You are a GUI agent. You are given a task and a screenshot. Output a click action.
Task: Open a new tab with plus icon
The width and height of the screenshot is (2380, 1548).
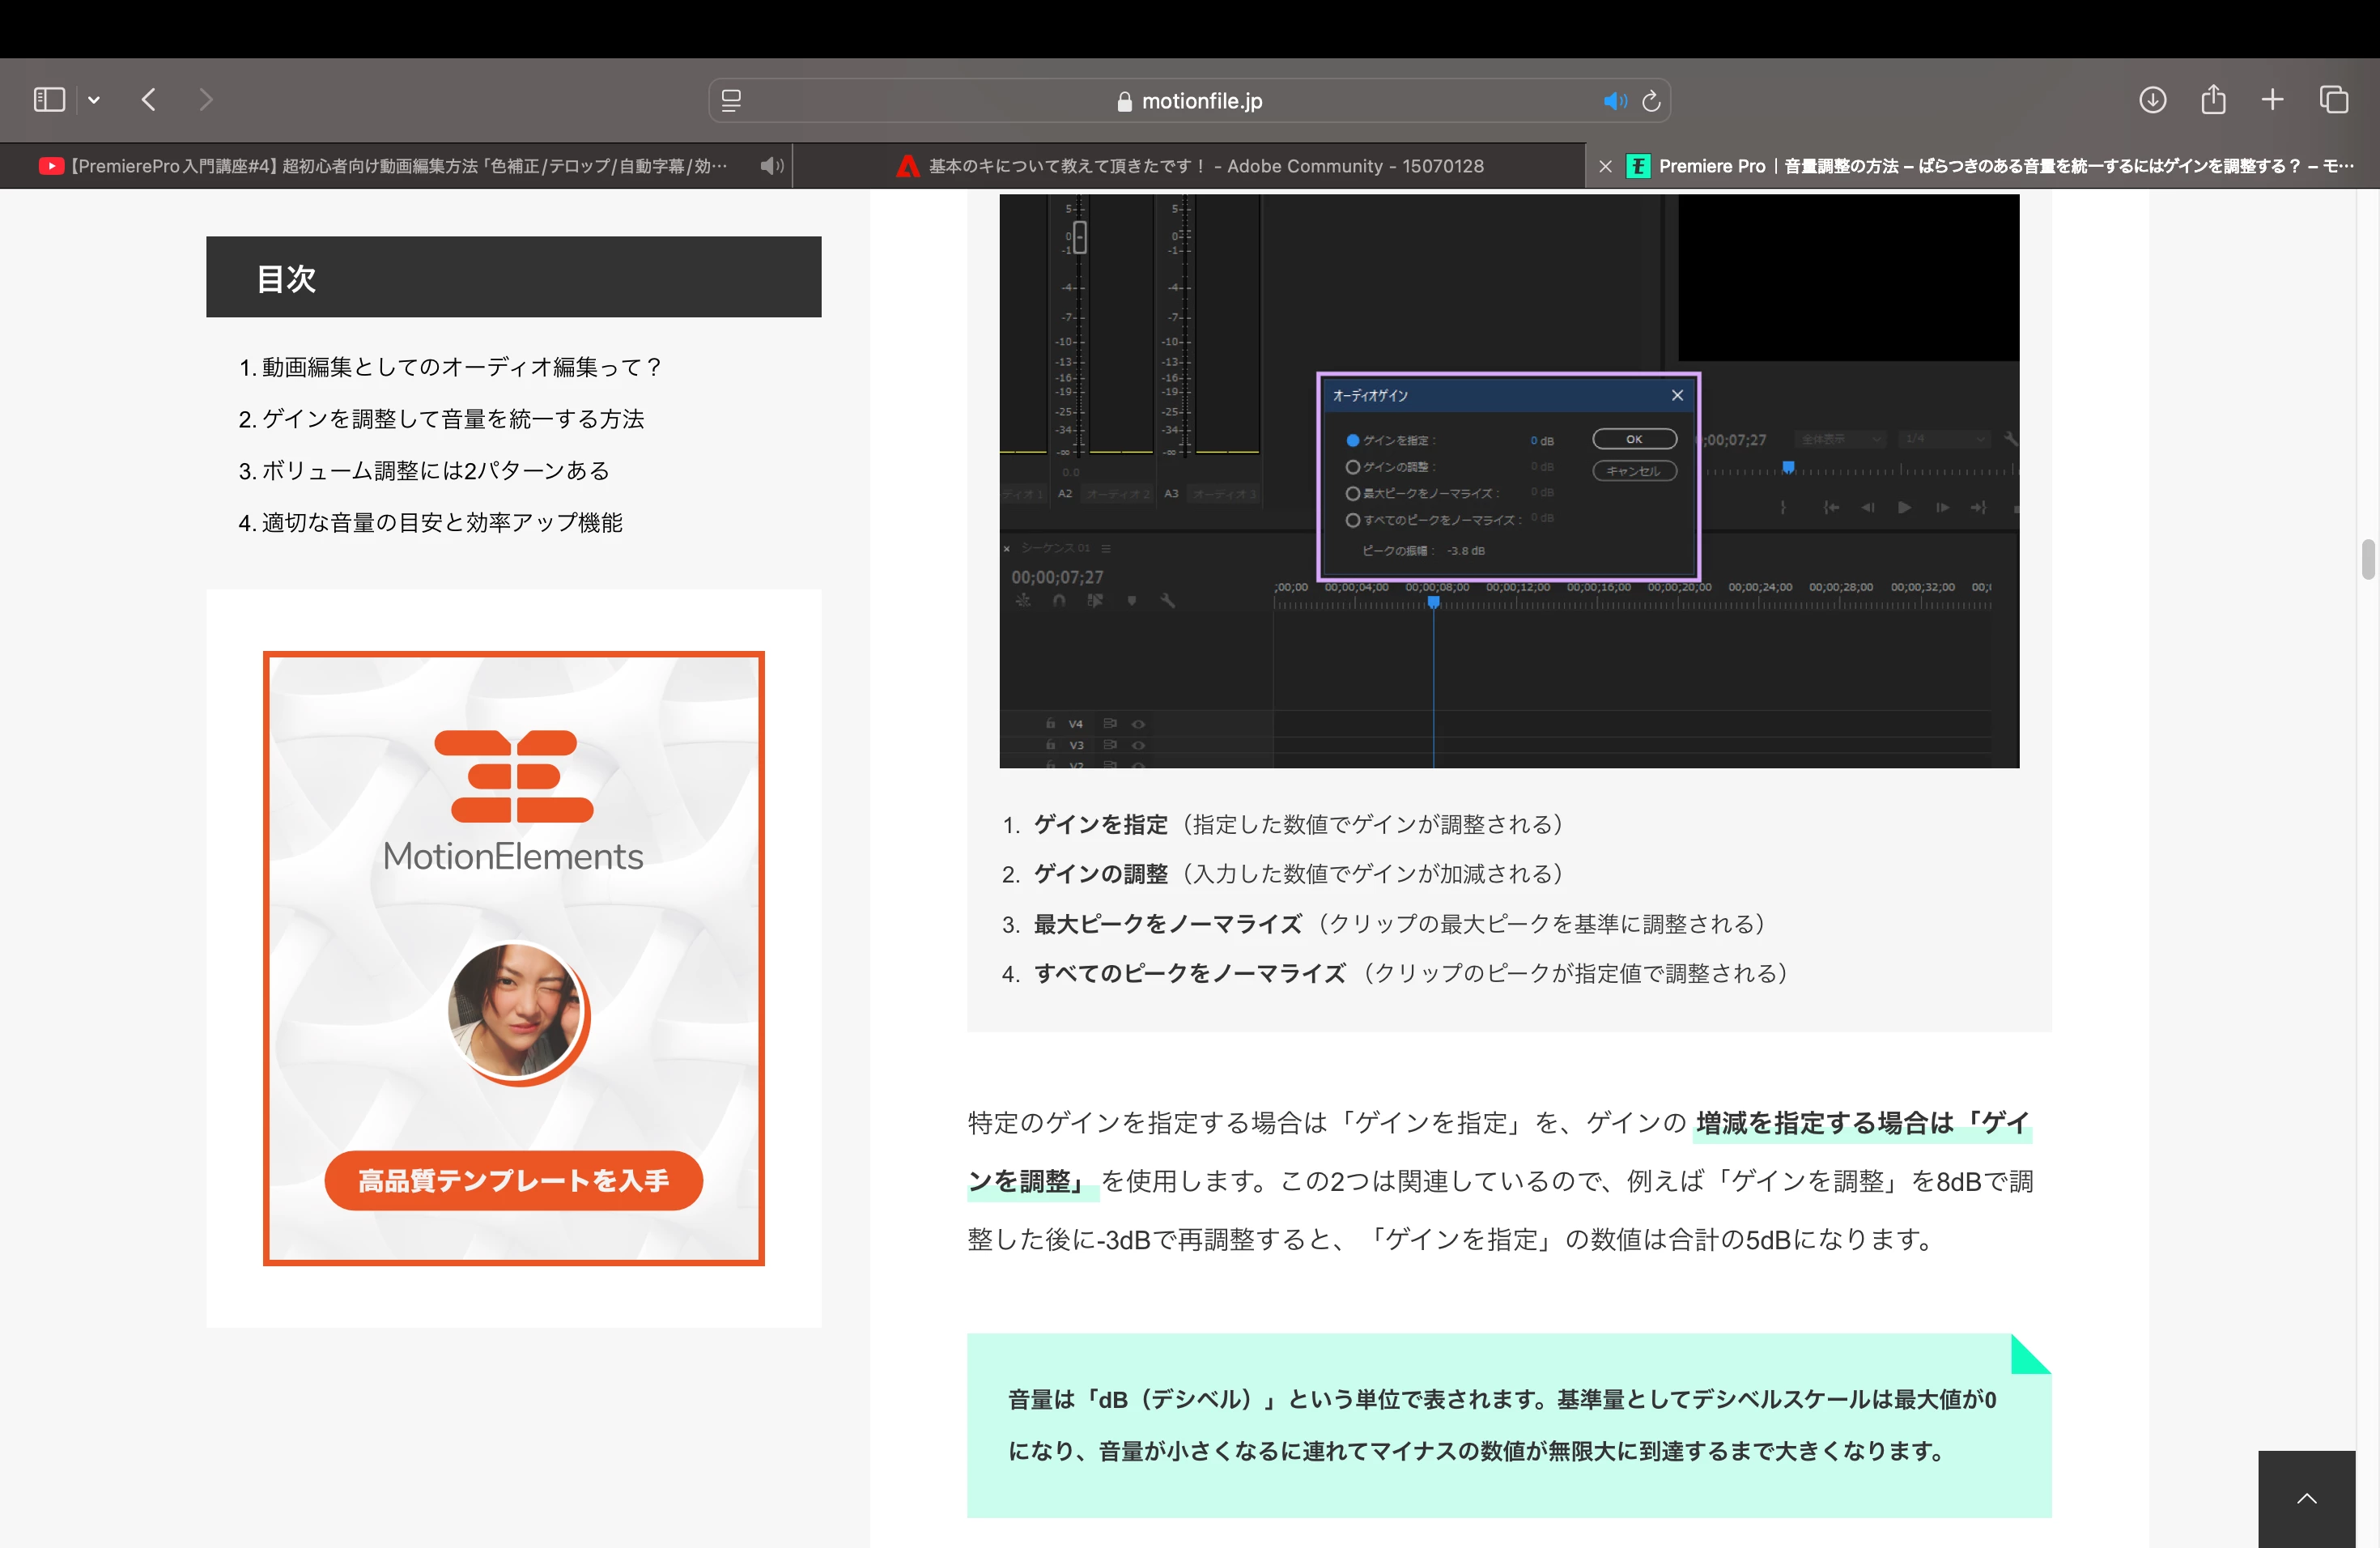coord(2272,100)
